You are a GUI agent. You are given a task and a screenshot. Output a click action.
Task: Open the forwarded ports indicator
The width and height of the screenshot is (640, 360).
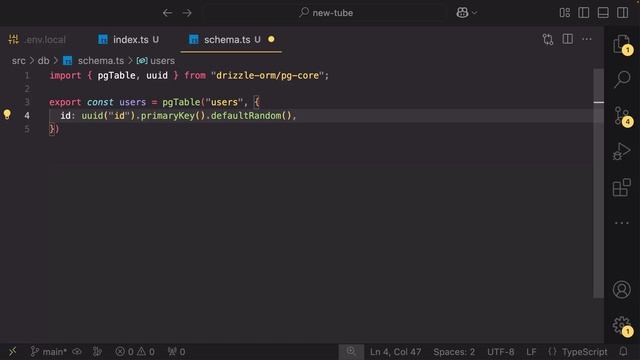coord(176,351)
